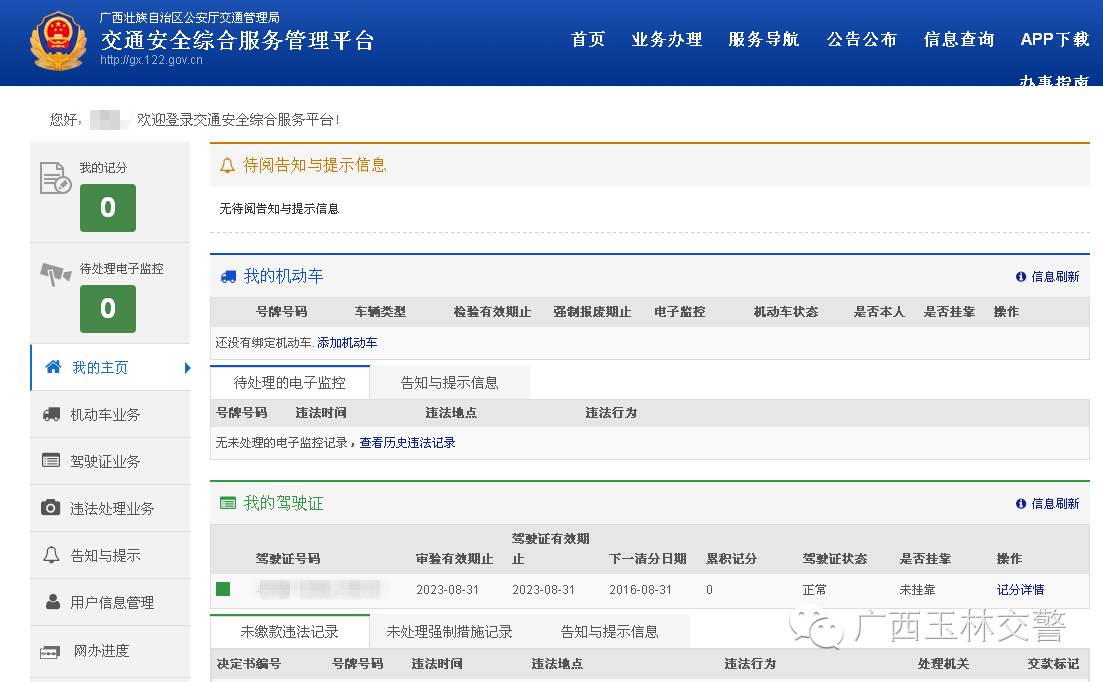This screenshot has width=1103, height=682.
Task: Open 业务办理 in the top menu
Action: pos(666,39)
